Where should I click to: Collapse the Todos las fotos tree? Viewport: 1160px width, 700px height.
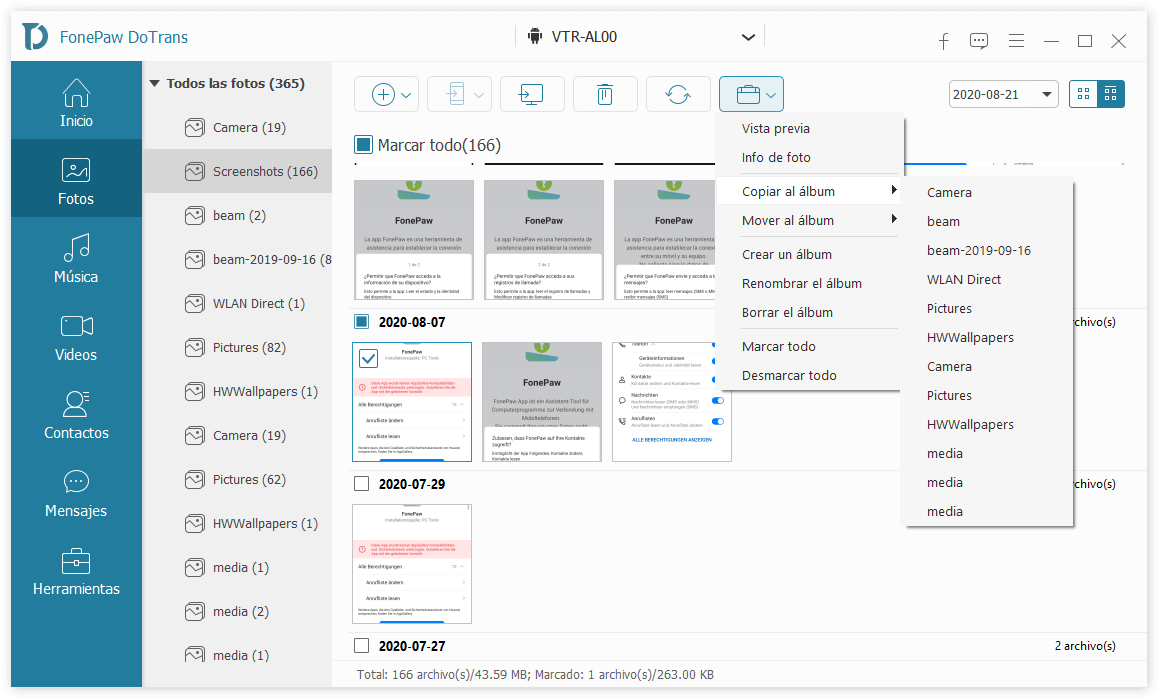click(x=155, y=84)
